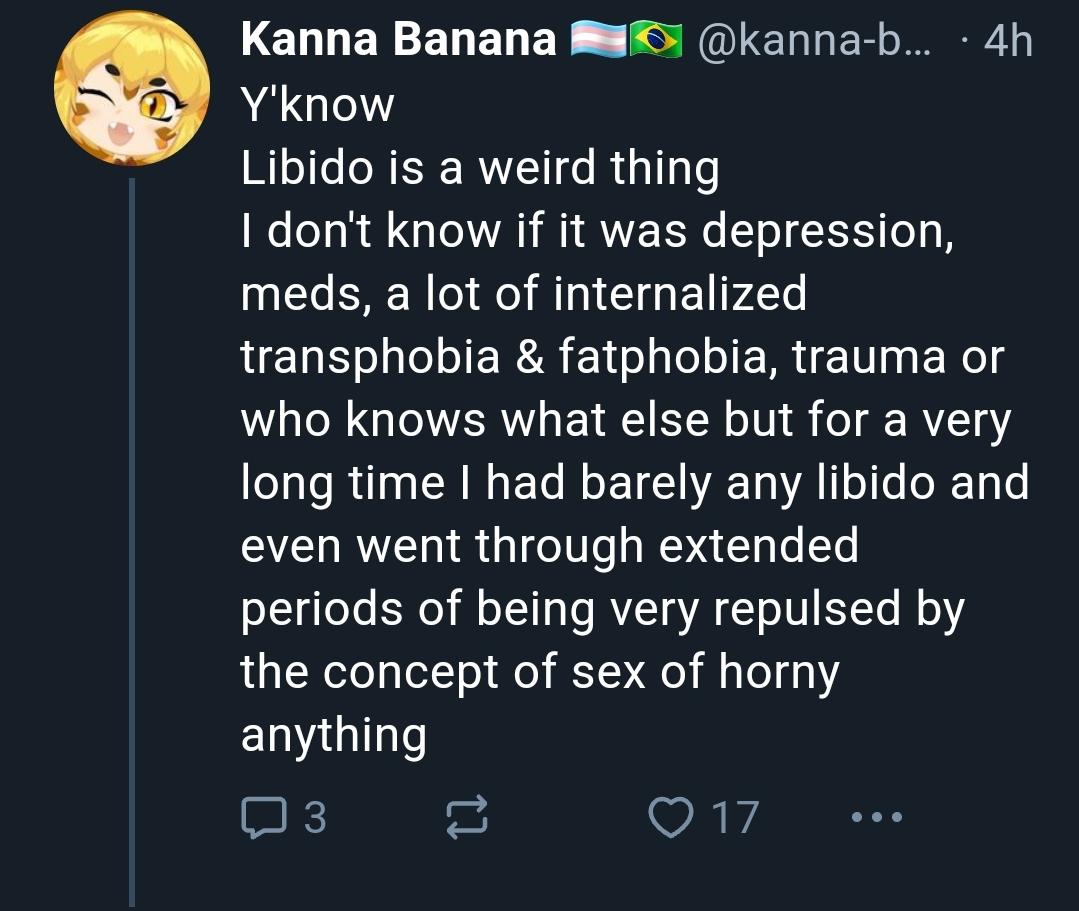Click the last word "anything"
This screenshot has width=1079, height=911.
pos(334,735)
